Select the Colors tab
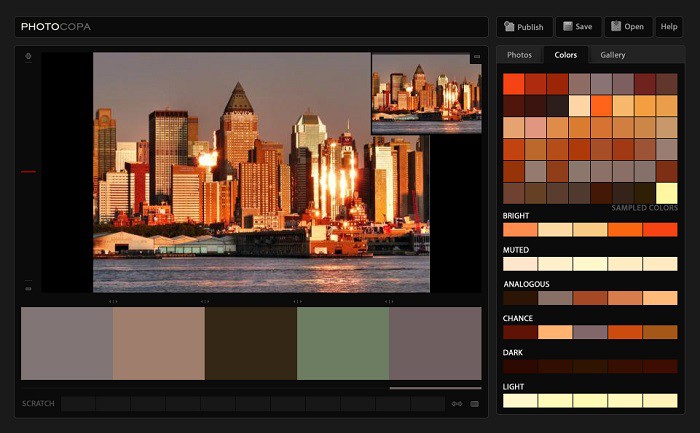This screenshot has width=700, height=433. pos(565,55)
